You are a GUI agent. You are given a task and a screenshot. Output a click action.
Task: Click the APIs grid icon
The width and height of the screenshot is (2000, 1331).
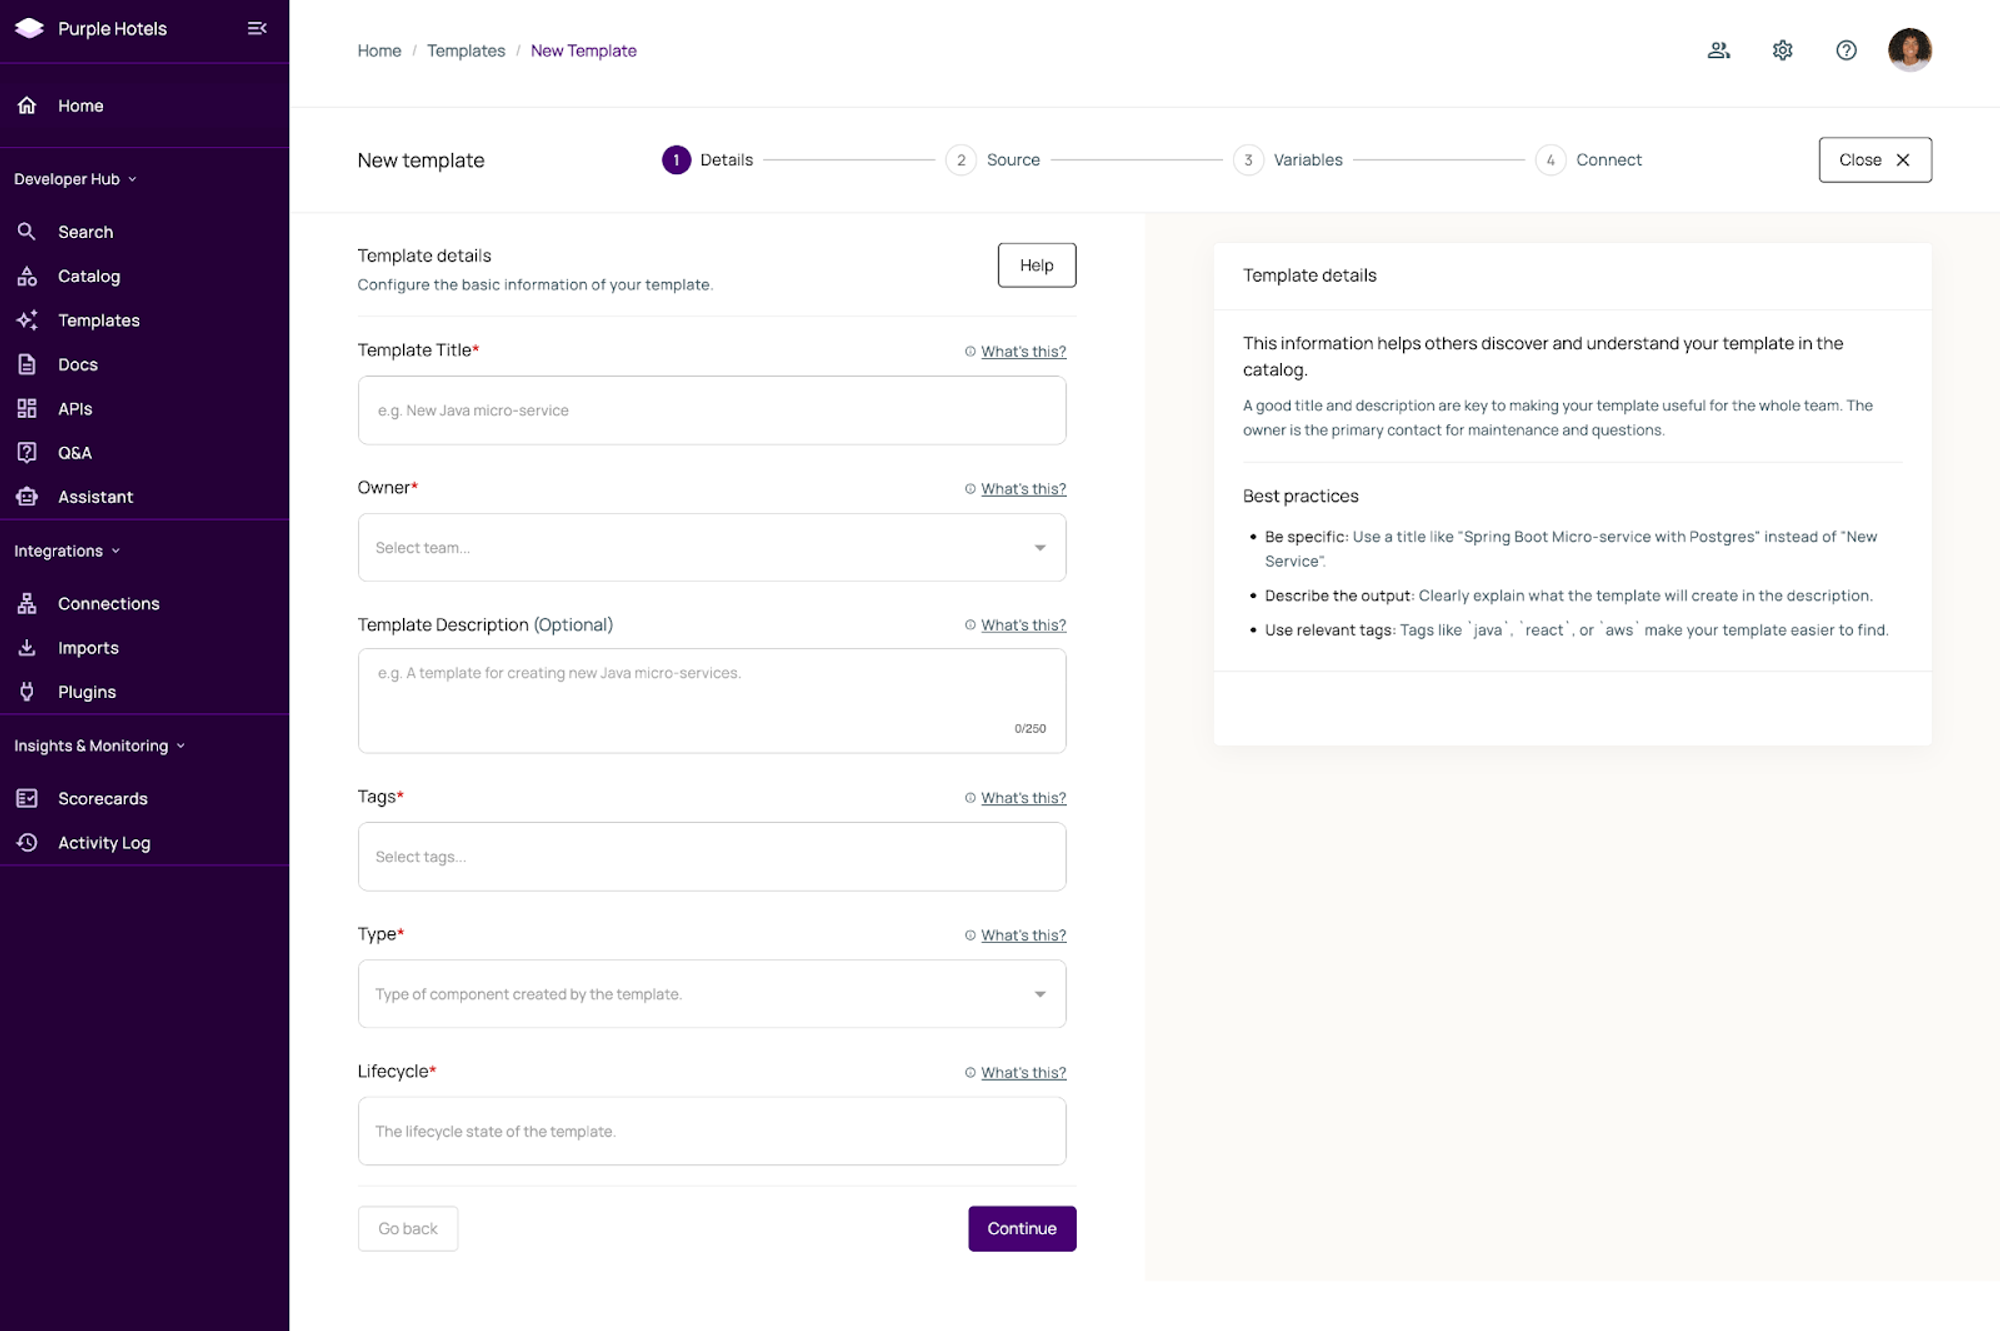[x=27, y=408]
